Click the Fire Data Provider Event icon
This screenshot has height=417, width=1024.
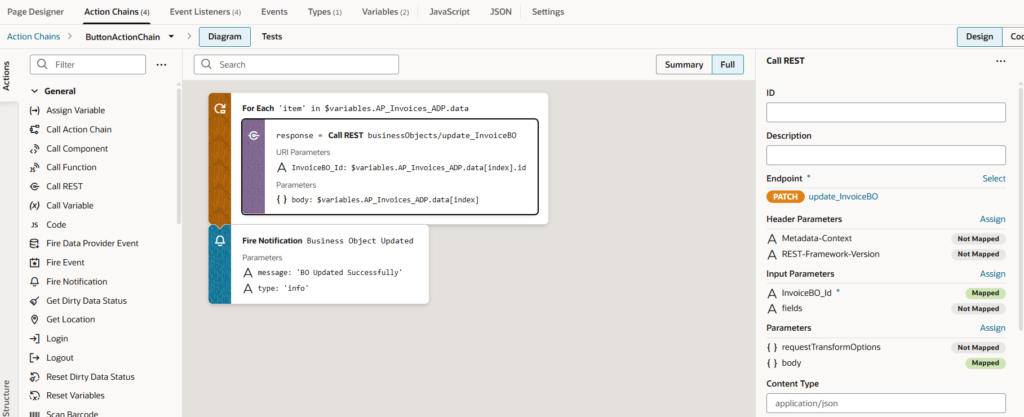(x=35, y=243)
